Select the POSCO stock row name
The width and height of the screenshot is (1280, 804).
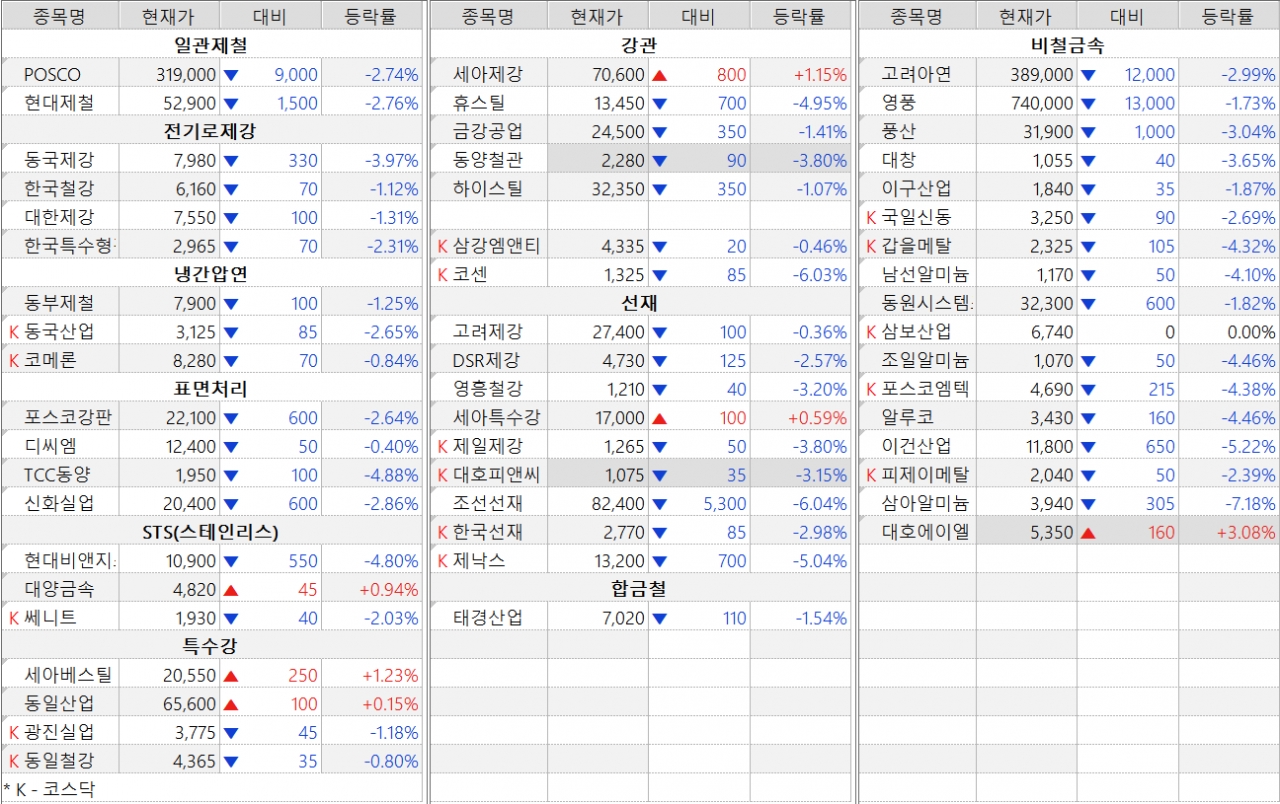click(x=53, y=74)
